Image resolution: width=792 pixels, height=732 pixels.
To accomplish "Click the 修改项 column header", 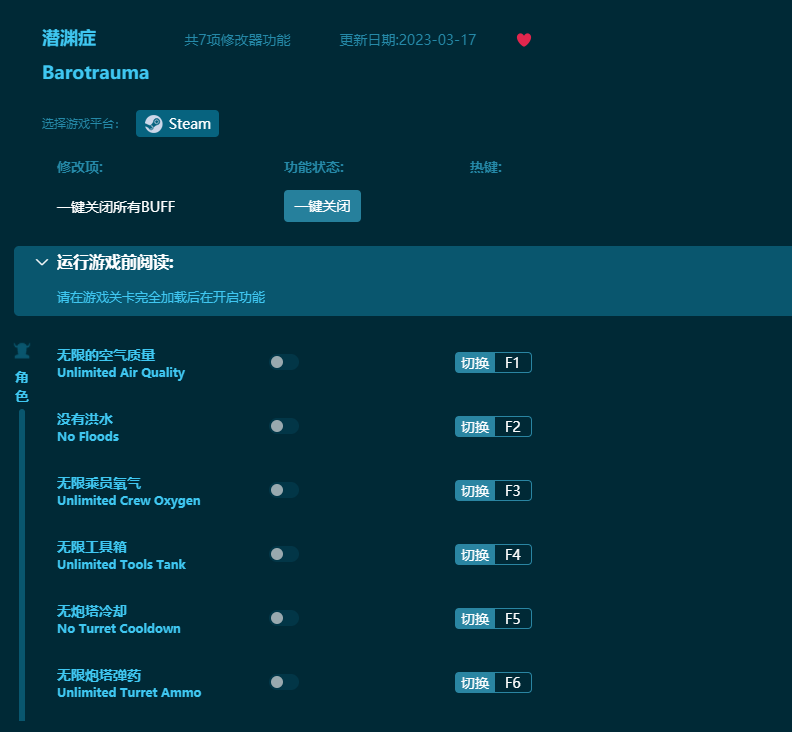I will click(x=80, y=167).
